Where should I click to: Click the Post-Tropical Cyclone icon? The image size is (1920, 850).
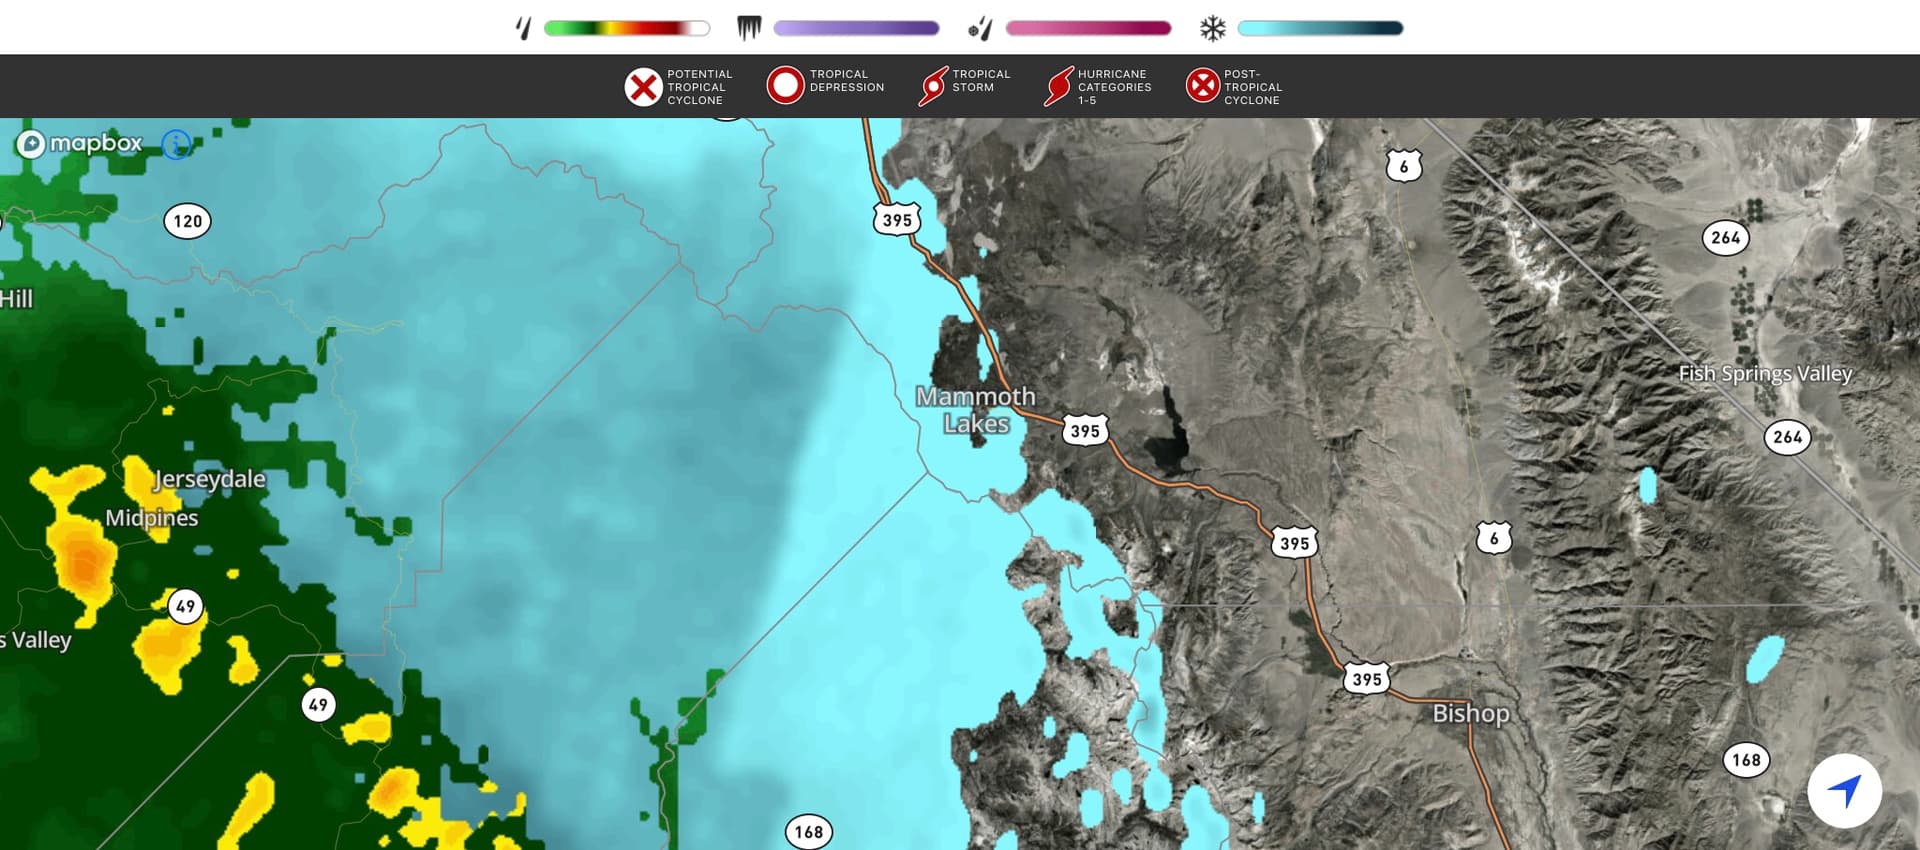(1203, 86)
